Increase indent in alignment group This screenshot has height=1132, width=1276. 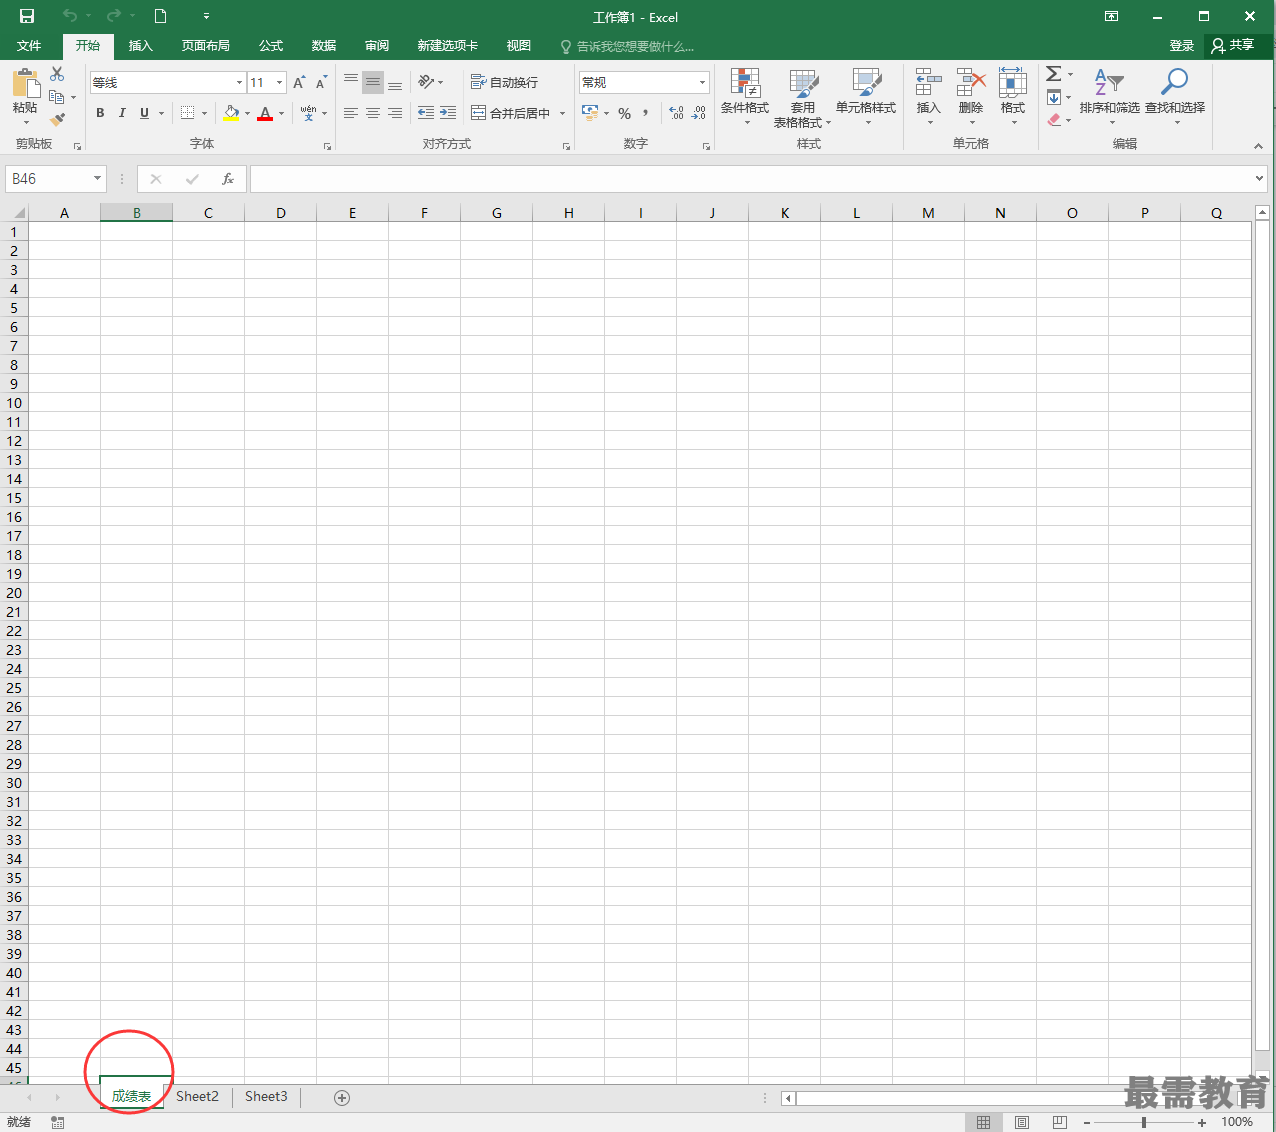[448, 113]
